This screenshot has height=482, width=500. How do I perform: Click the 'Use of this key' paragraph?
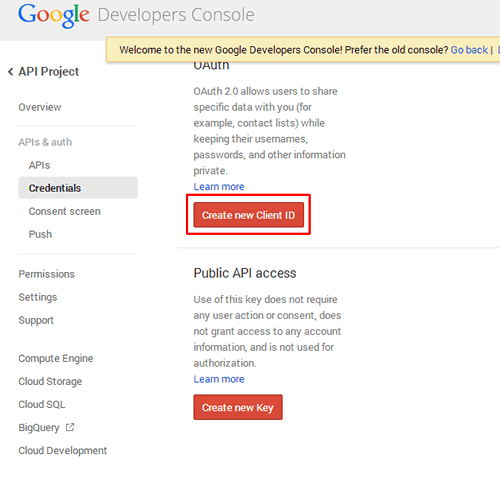(x=267, y=331)
